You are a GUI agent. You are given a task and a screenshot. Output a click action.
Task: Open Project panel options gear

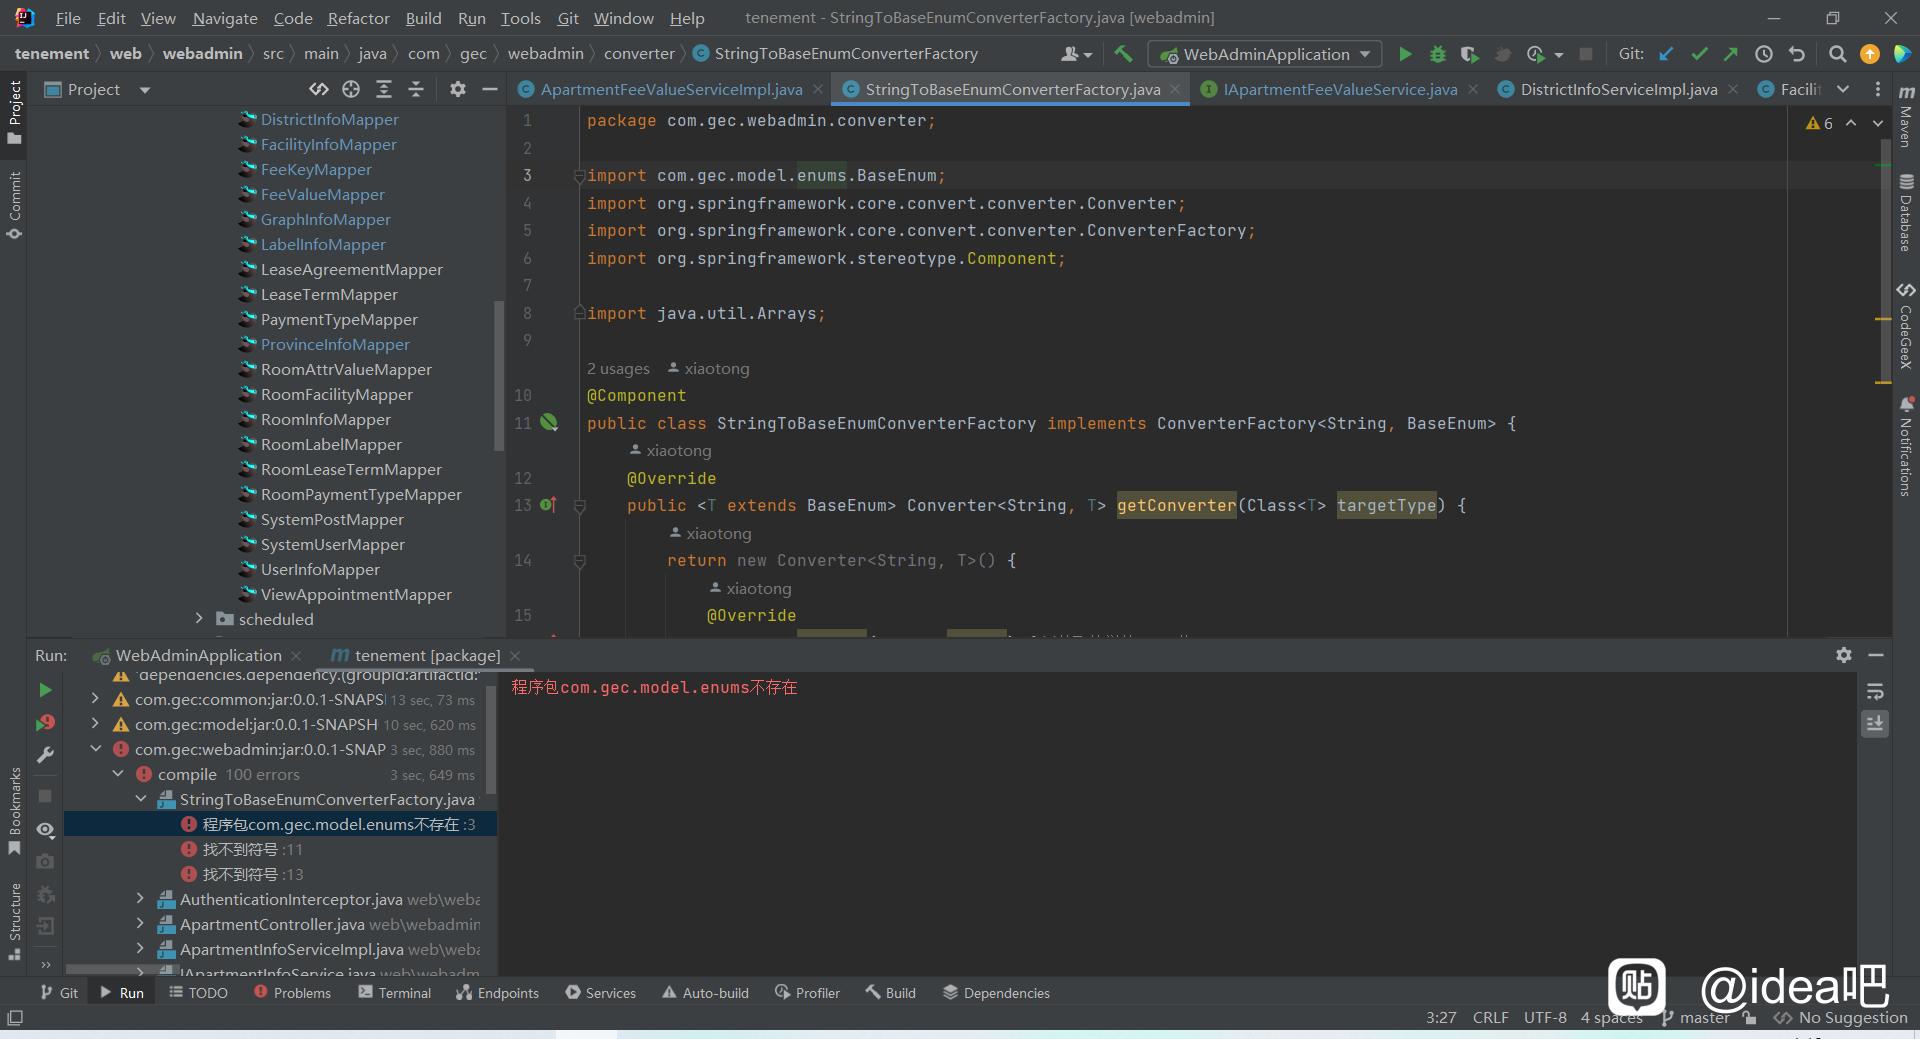pyautogui.click(x=458, y=89)
